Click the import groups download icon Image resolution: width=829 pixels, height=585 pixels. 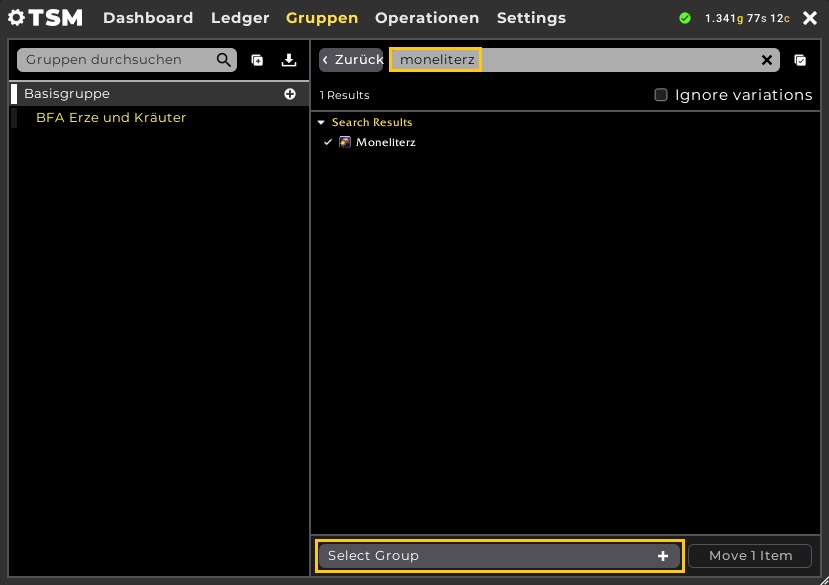tap(289, 60)
